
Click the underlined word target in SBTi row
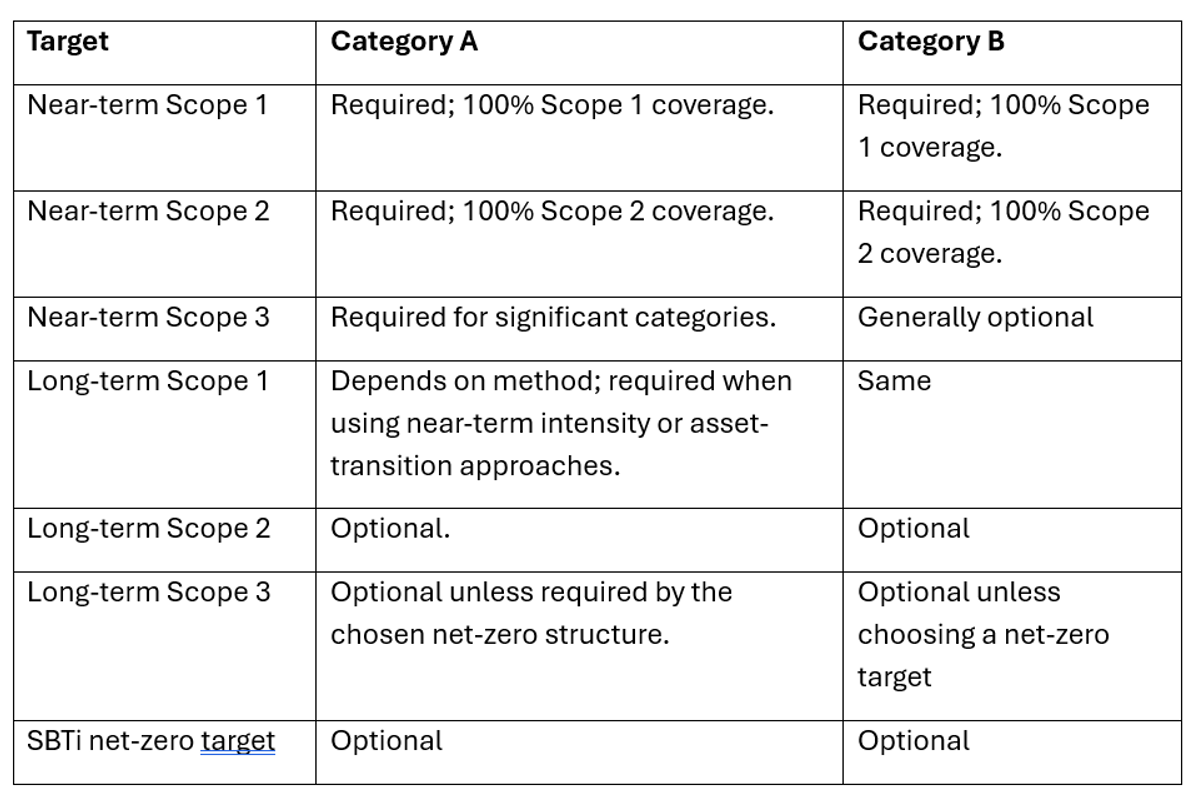tap(238, 741)
